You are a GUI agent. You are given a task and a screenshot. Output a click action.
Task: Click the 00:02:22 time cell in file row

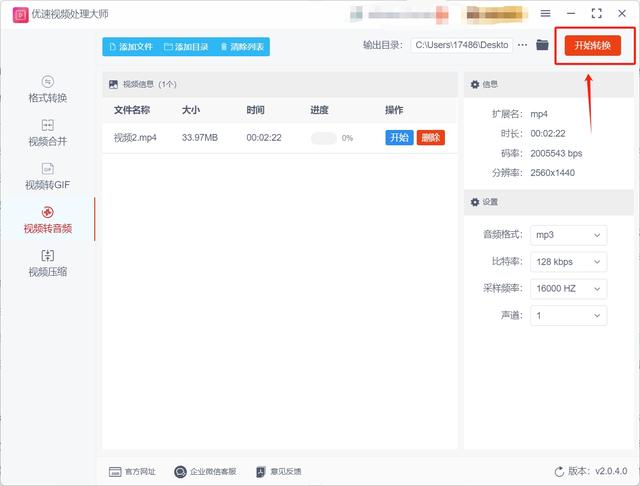coord(264,138)
